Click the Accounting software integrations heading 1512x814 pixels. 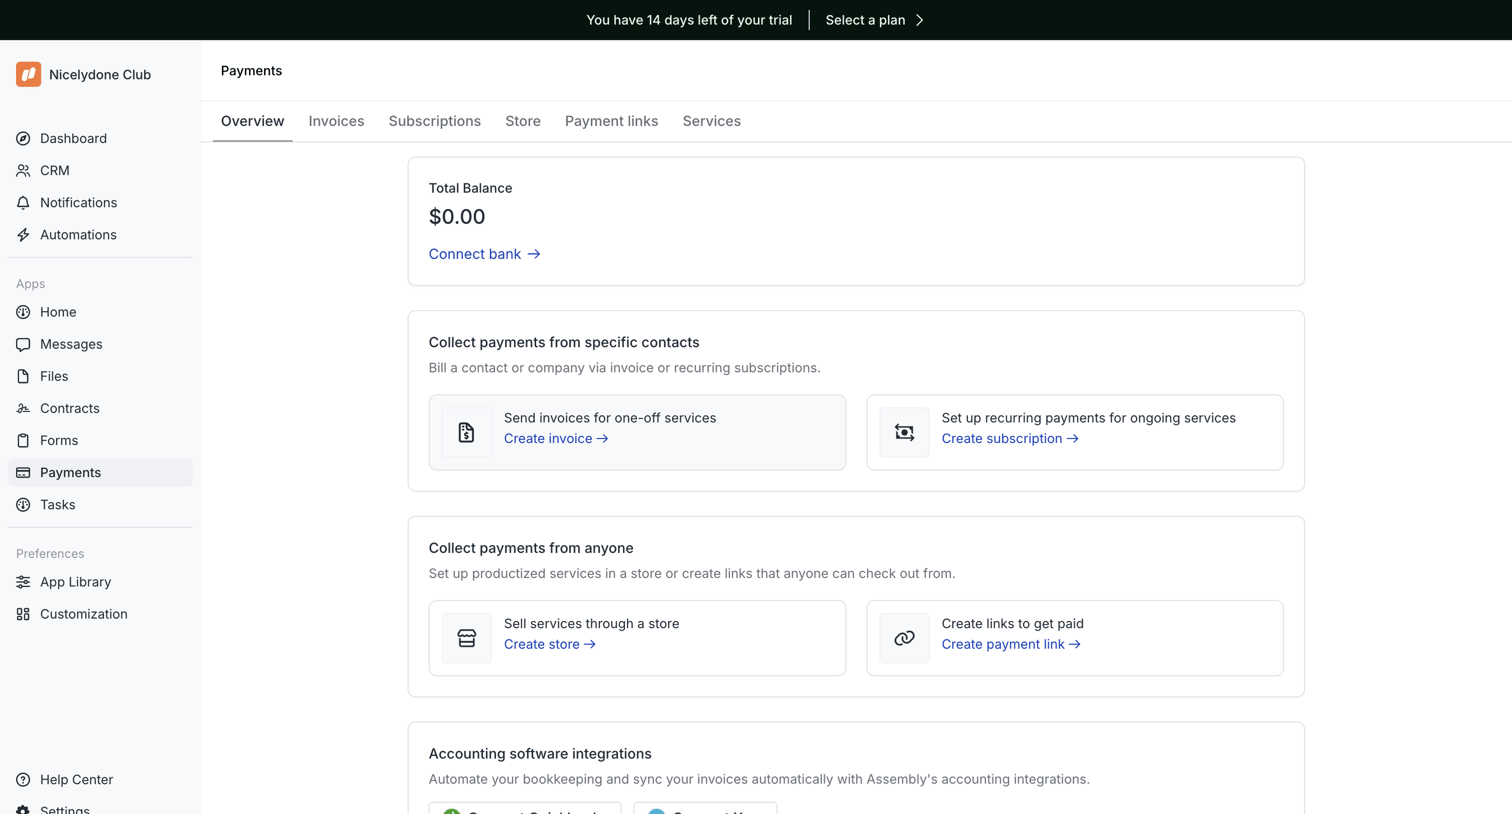click(x=540, y=754)
